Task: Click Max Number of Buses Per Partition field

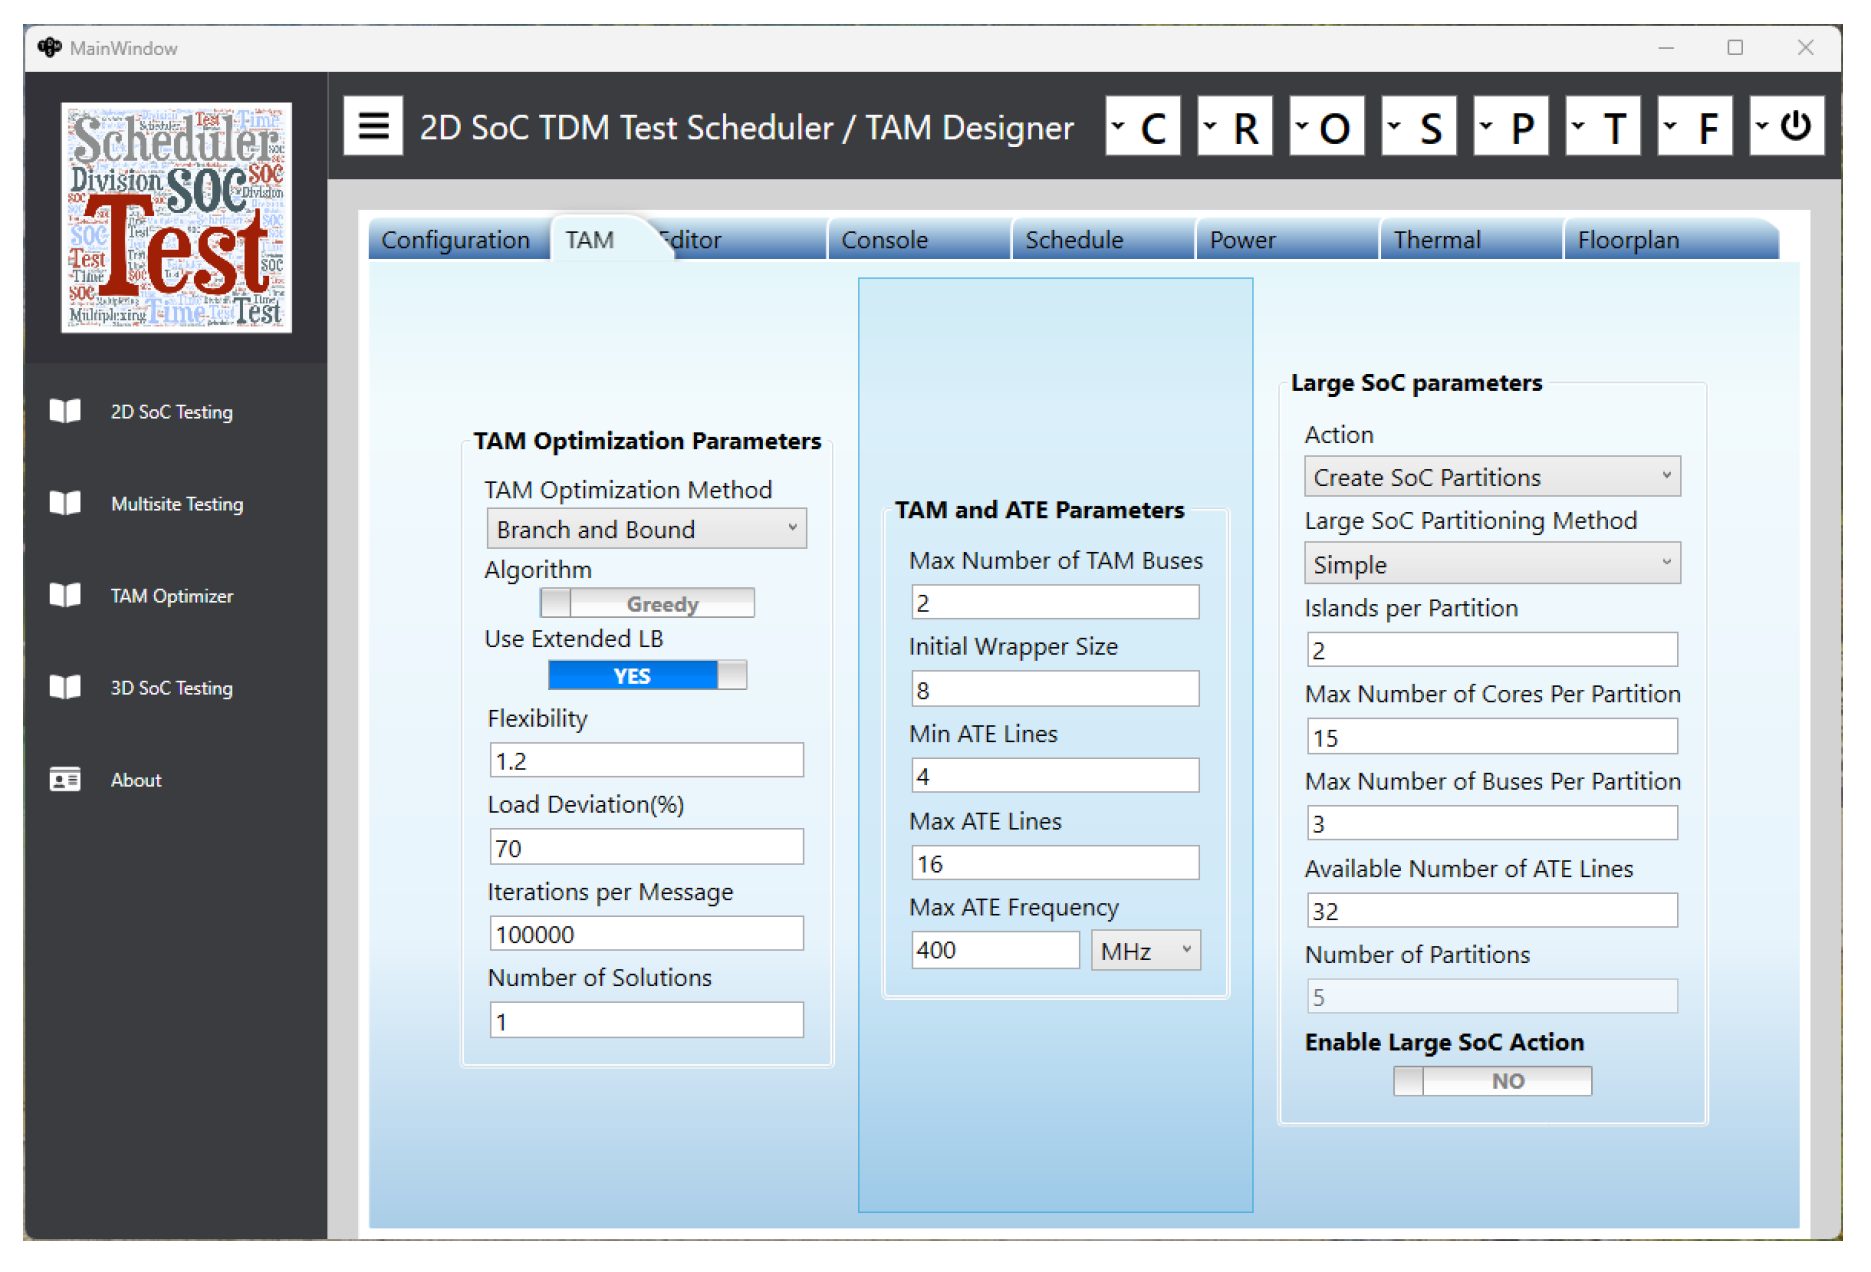Action: 1492,823
